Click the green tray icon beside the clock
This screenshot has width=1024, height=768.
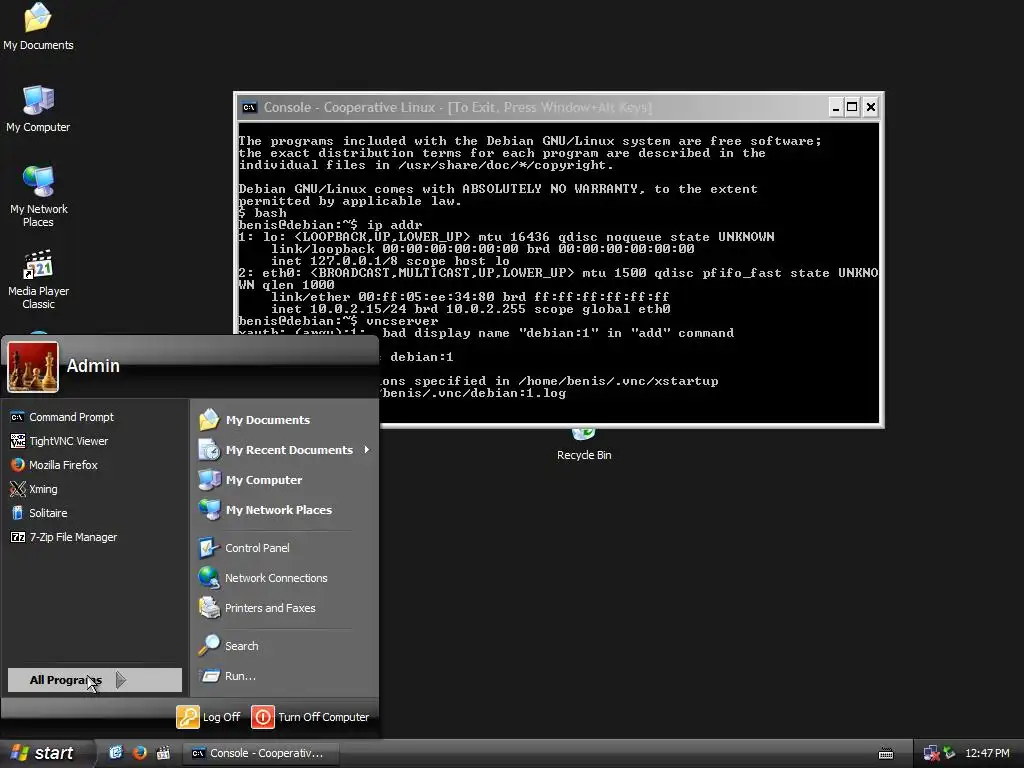pyautogui.click(x=949, y=753)
